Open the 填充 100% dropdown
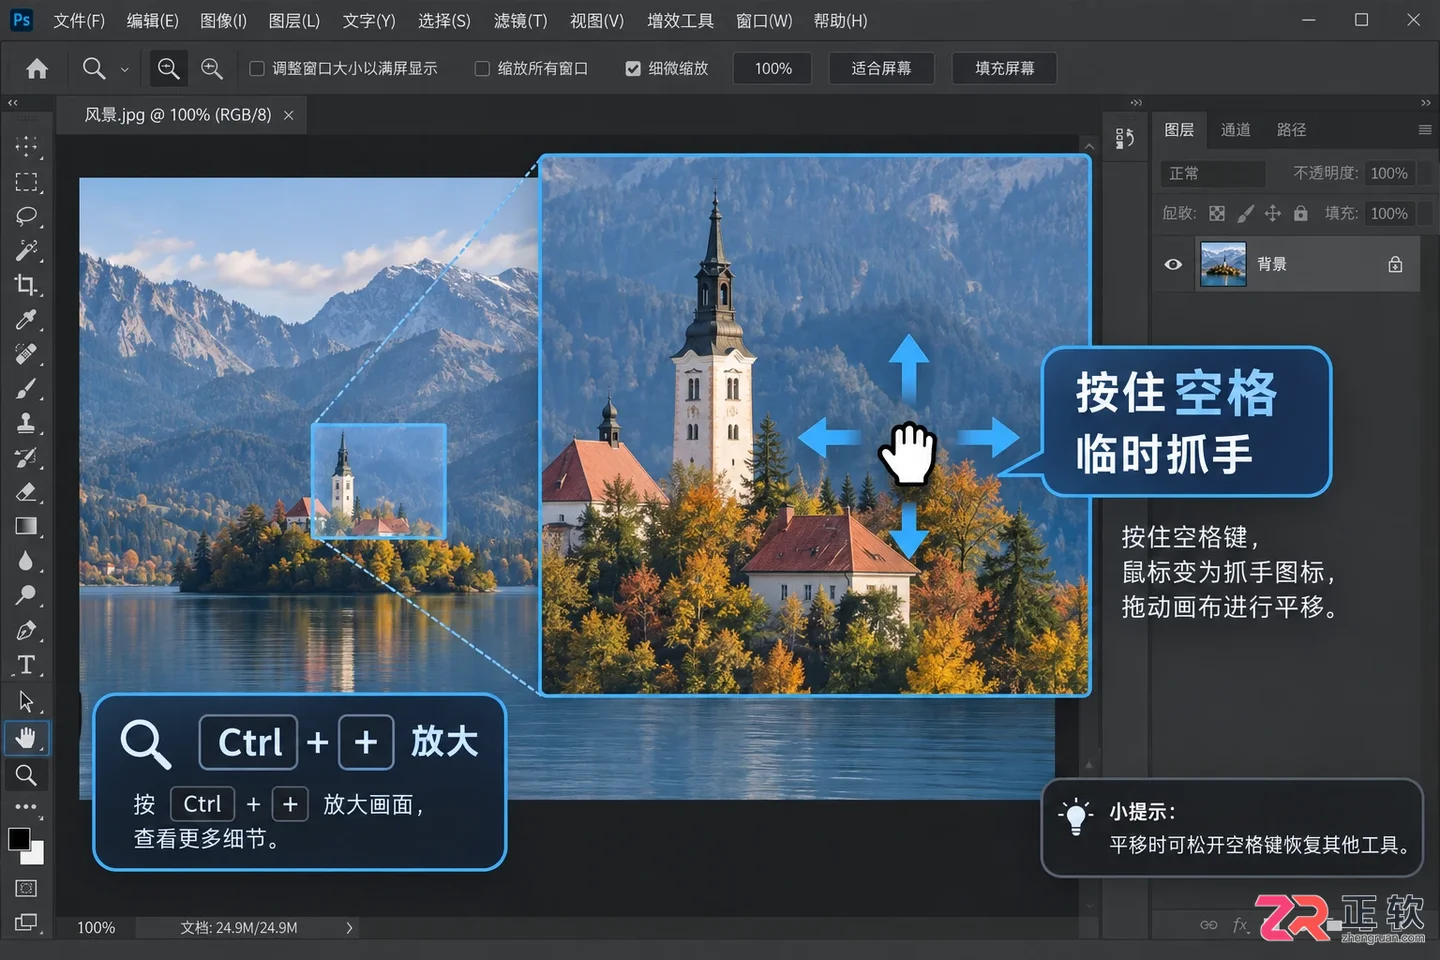 click(1389, 213)
